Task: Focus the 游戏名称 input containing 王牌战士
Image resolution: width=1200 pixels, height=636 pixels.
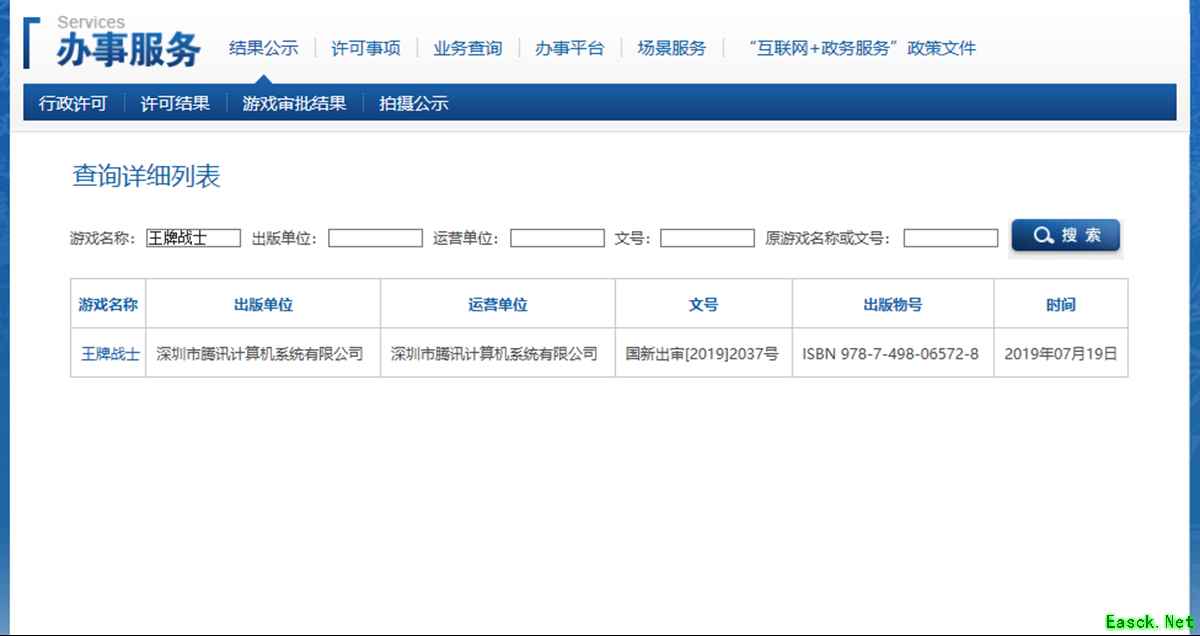Action: (x=193, y=238)
